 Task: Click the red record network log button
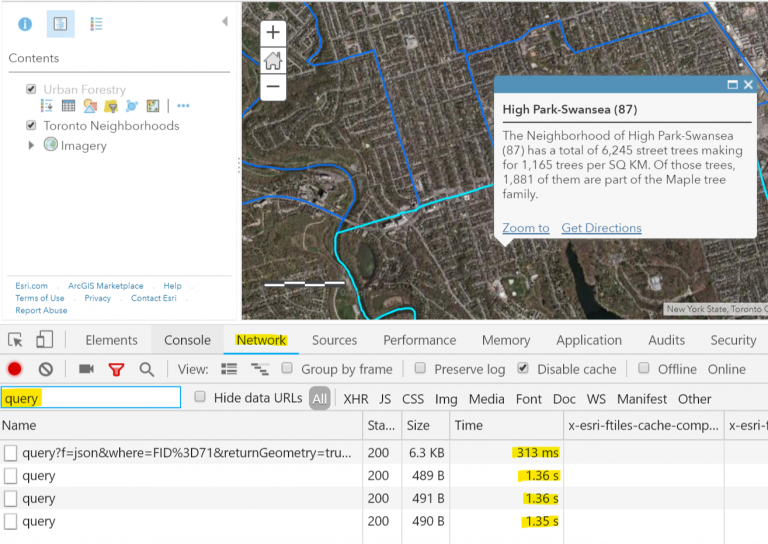(x=15, y=369)
